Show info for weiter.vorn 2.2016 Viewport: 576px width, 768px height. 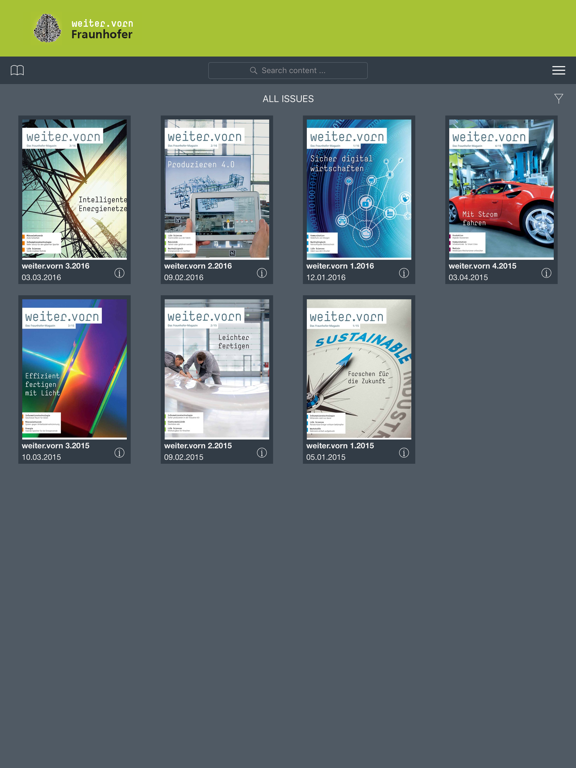(262, 273)
